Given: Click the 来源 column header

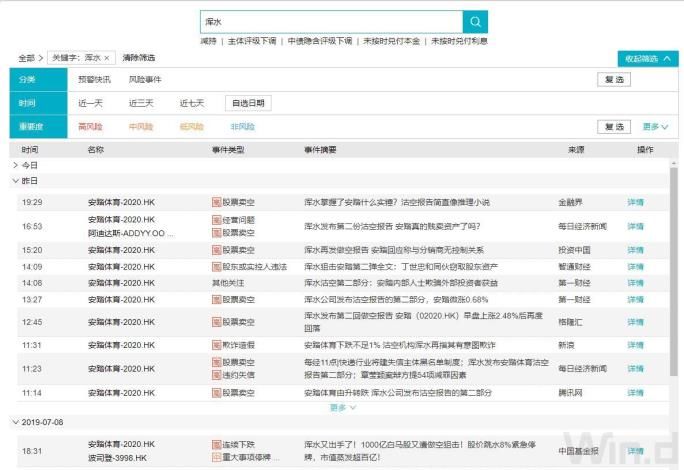Looking at the screenshot, I should coord(576,150).
